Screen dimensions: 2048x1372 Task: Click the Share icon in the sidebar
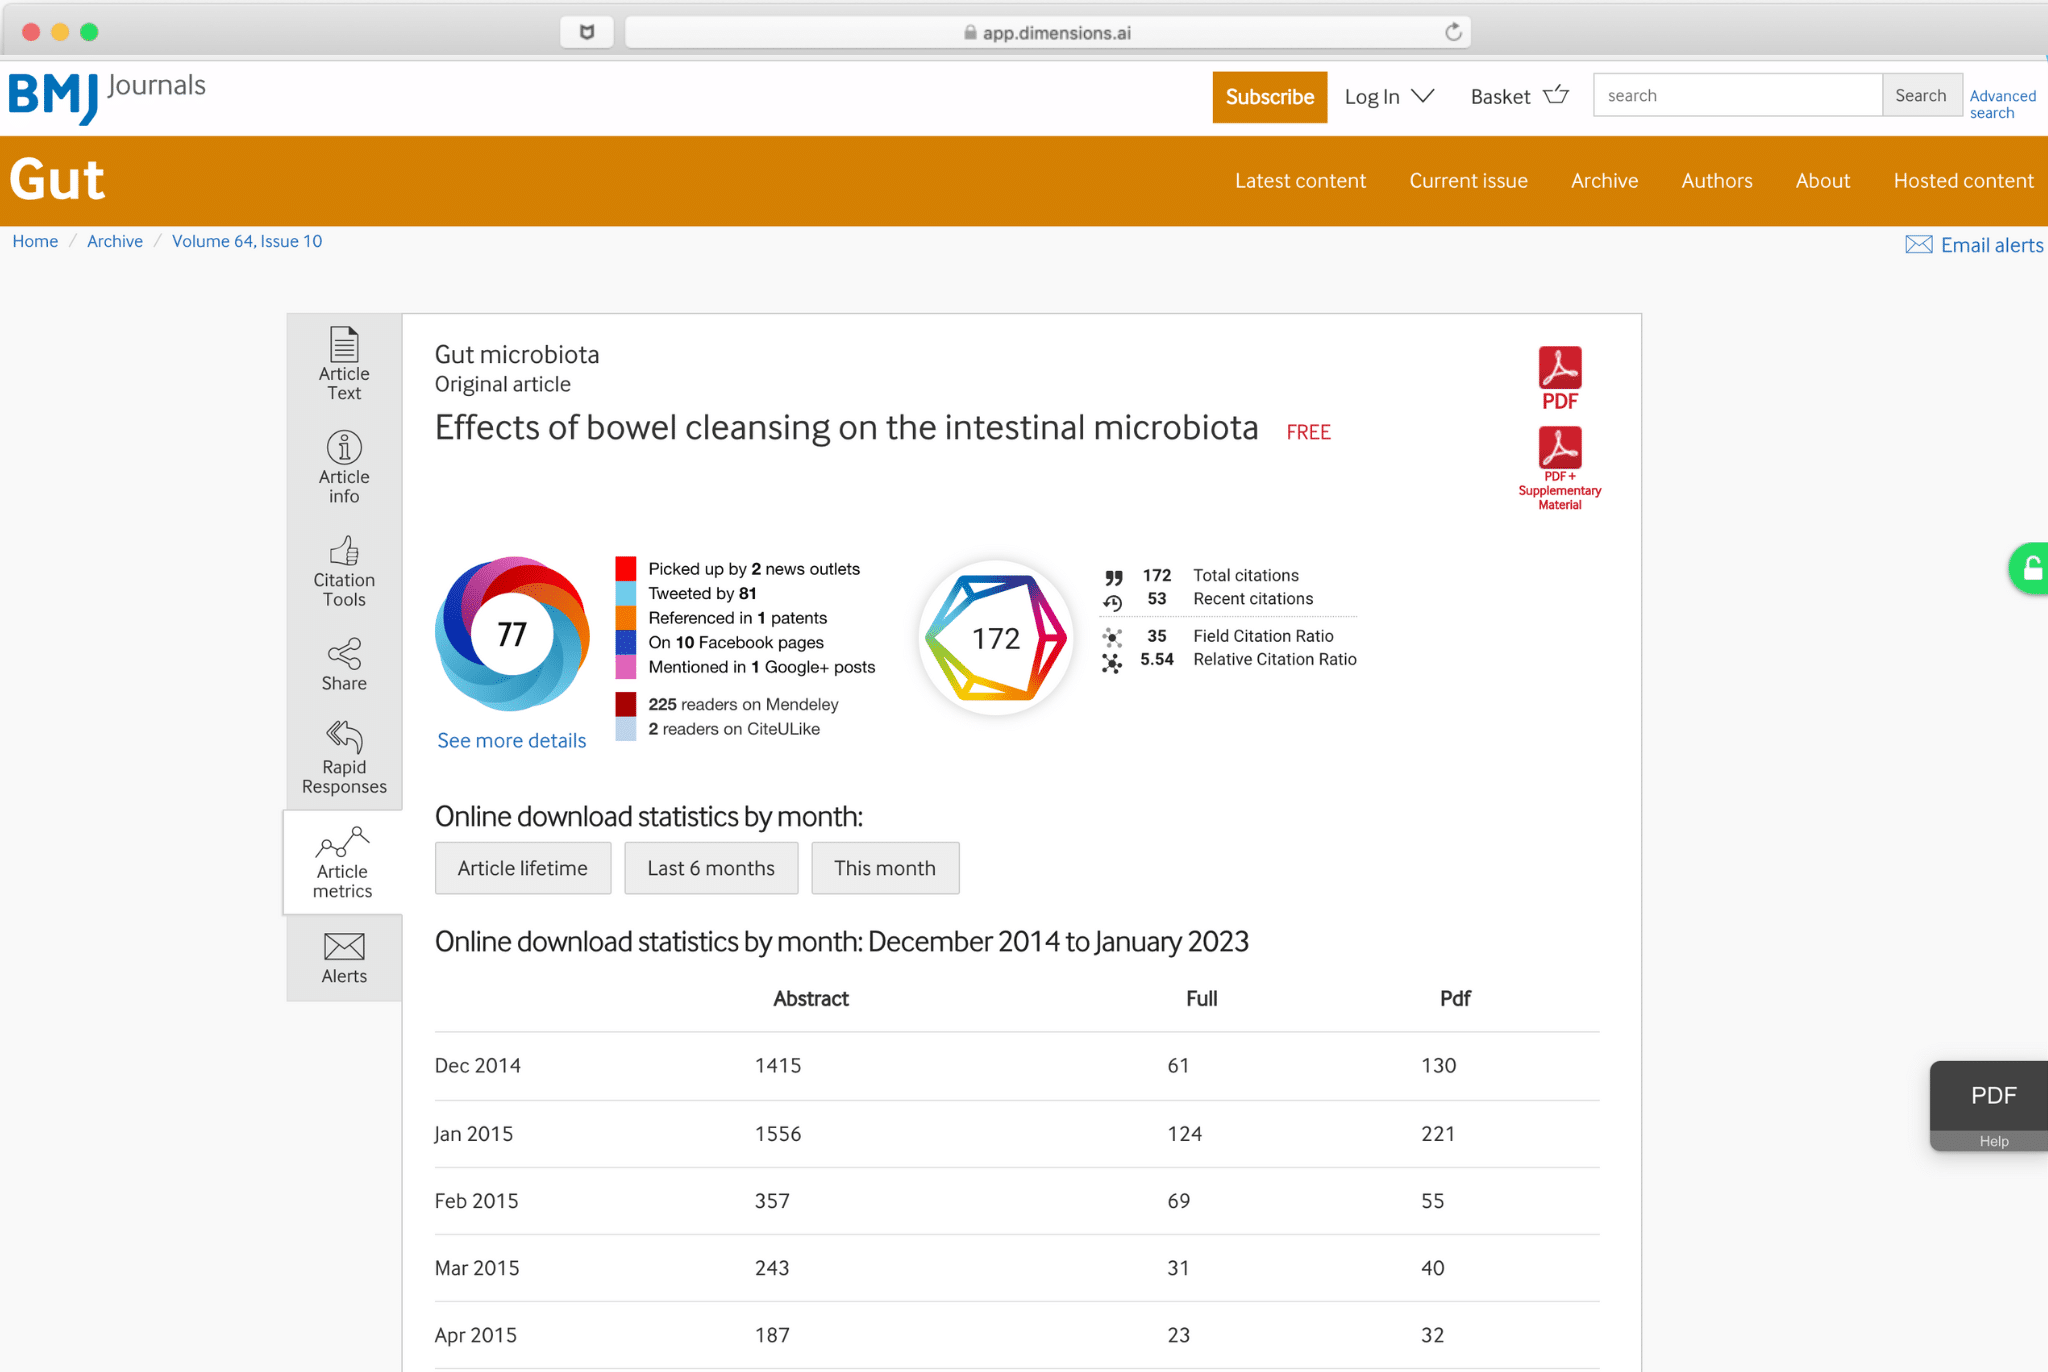344,655
